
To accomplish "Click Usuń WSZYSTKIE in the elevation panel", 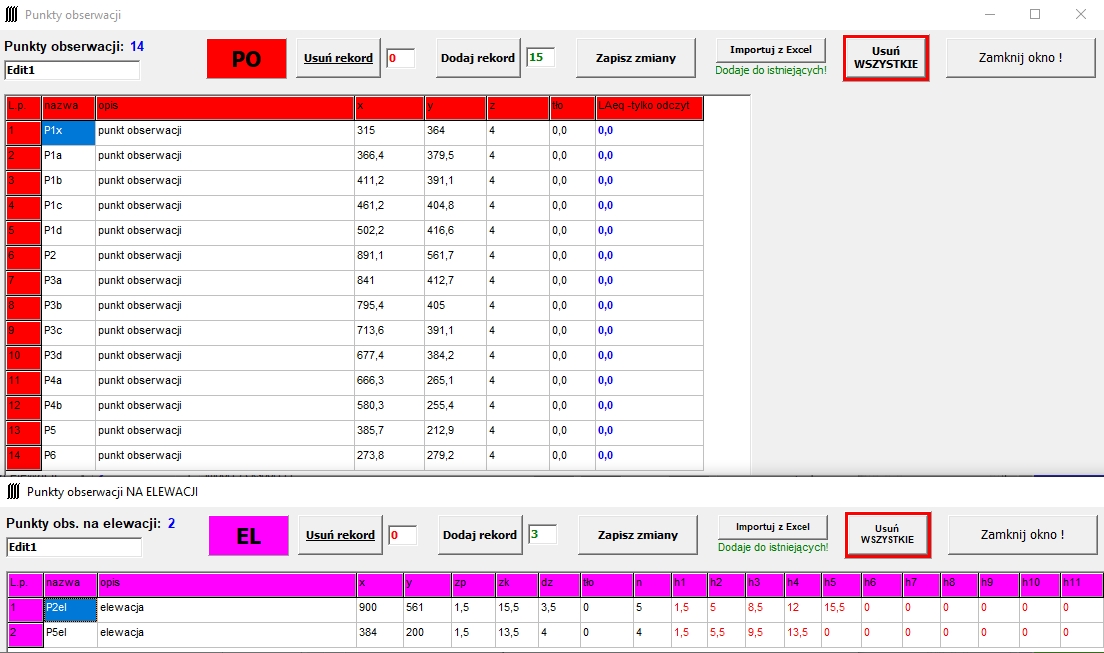I will [x=888, y=535].
